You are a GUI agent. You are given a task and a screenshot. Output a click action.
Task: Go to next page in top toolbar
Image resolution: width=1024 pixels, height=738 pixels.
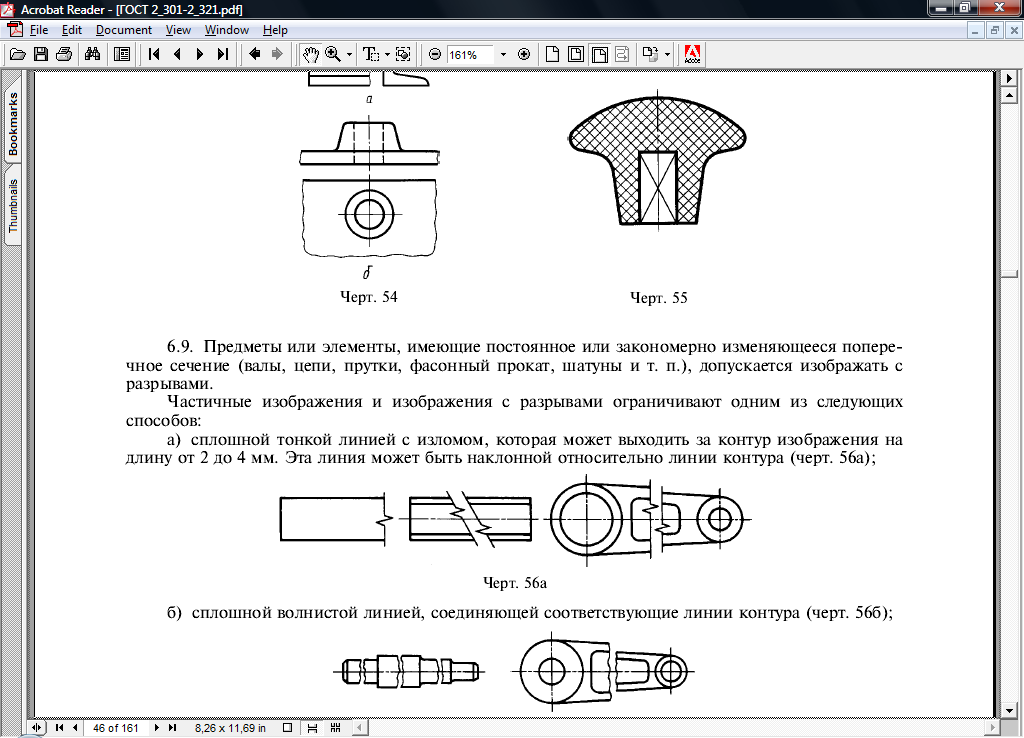pyautogui.click(x=200, y=54)
